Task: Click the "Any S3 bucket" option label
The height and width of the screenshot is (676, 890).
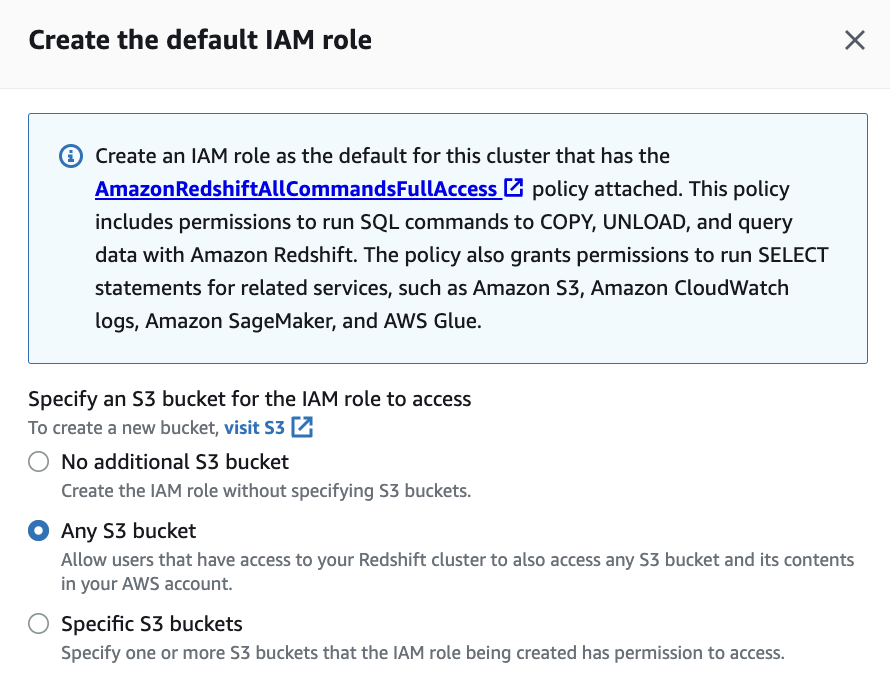Action: coord(129,531)
